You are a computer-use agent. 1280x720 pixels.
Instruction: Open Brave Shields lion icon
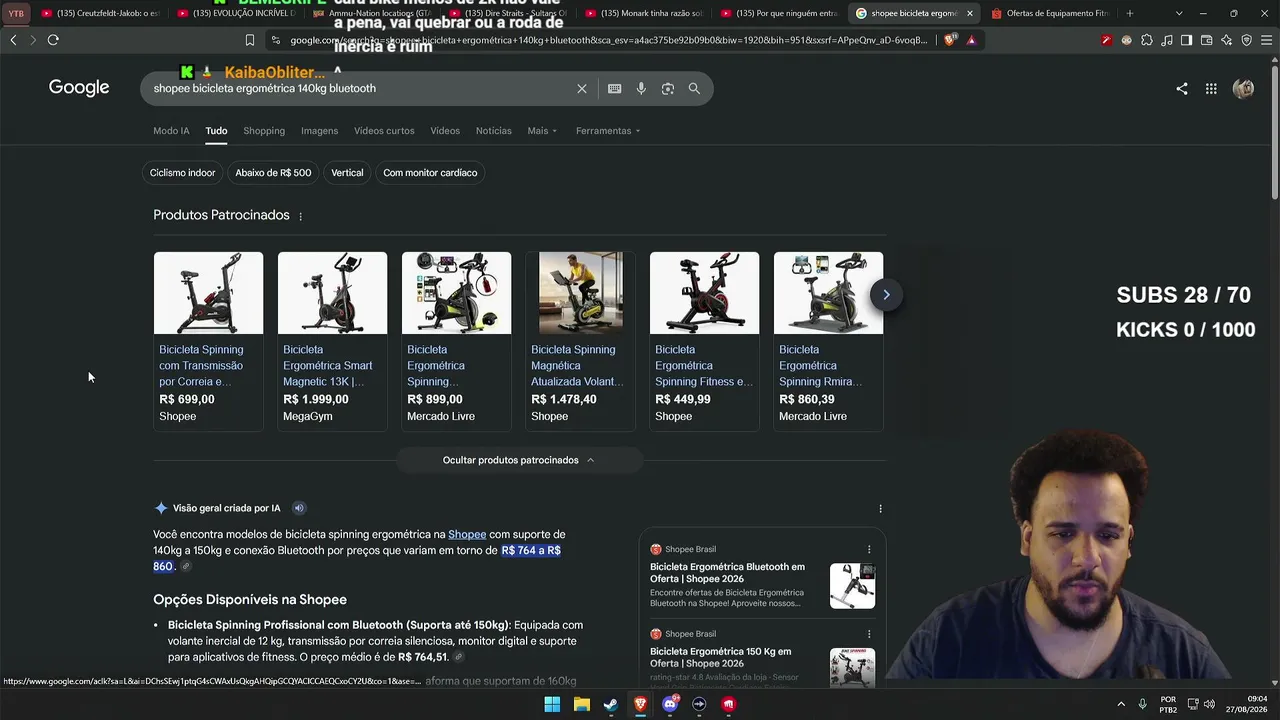[950, 40]
